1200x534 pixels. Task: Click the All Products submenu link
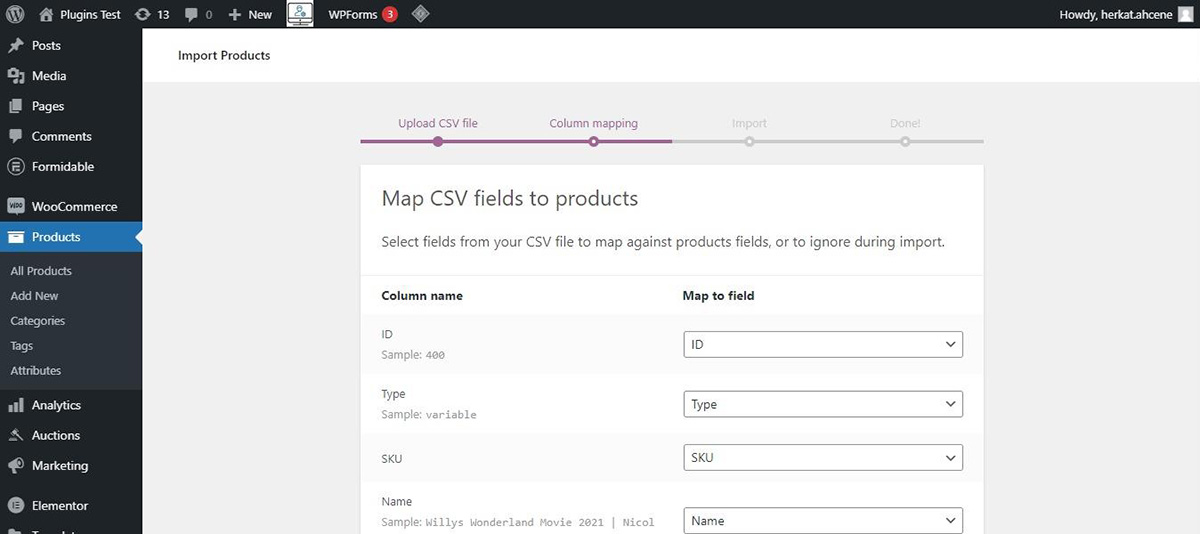point(41,271)
